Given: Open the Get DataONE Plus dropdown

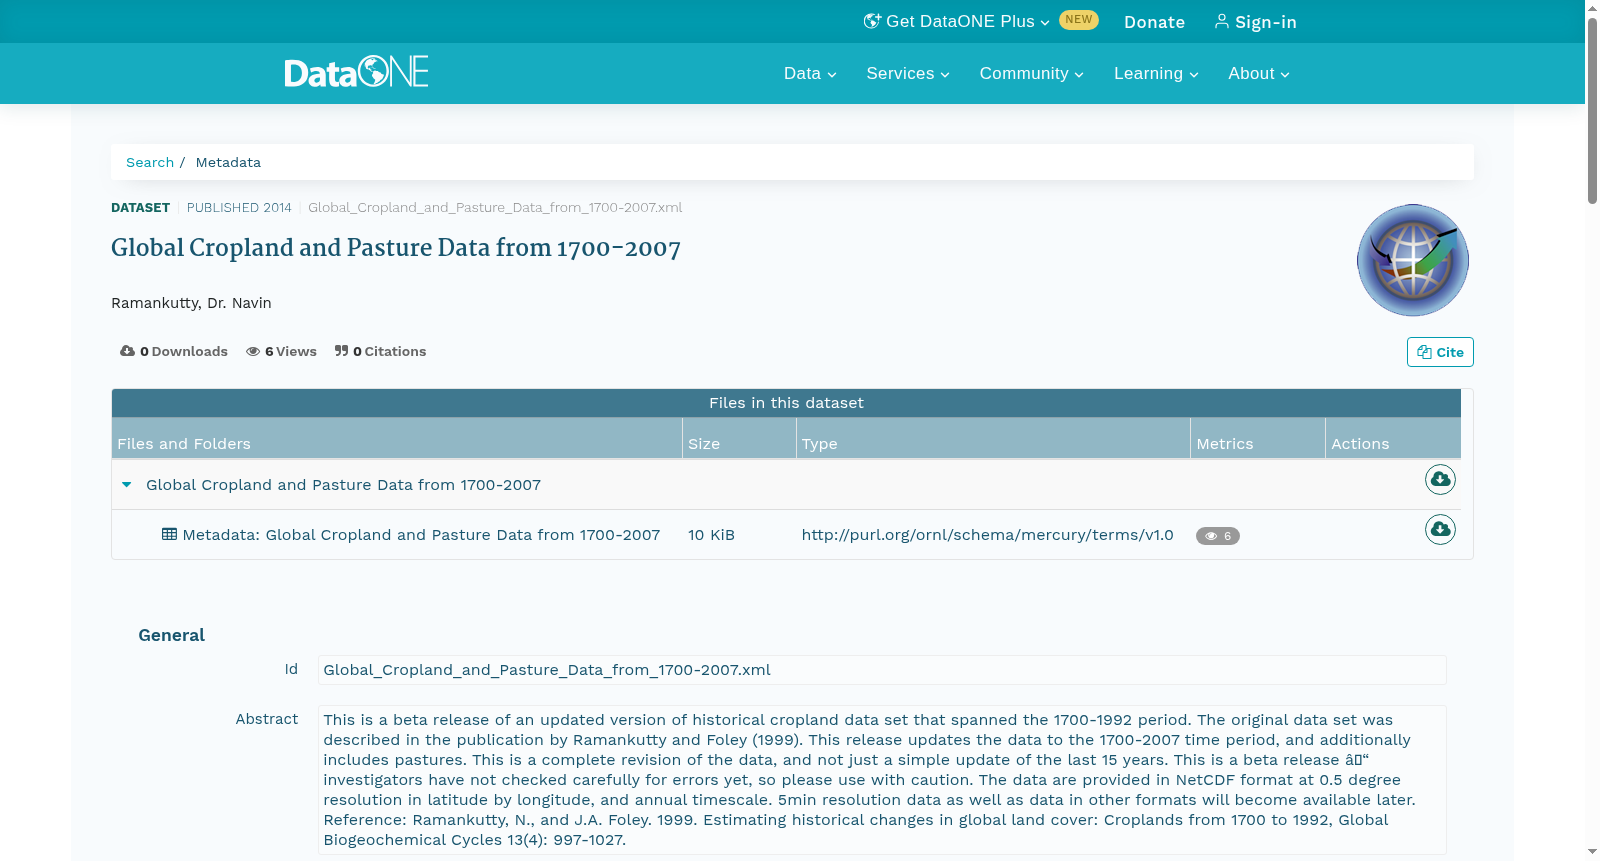Looking at the screenshot, I should 957,22.
